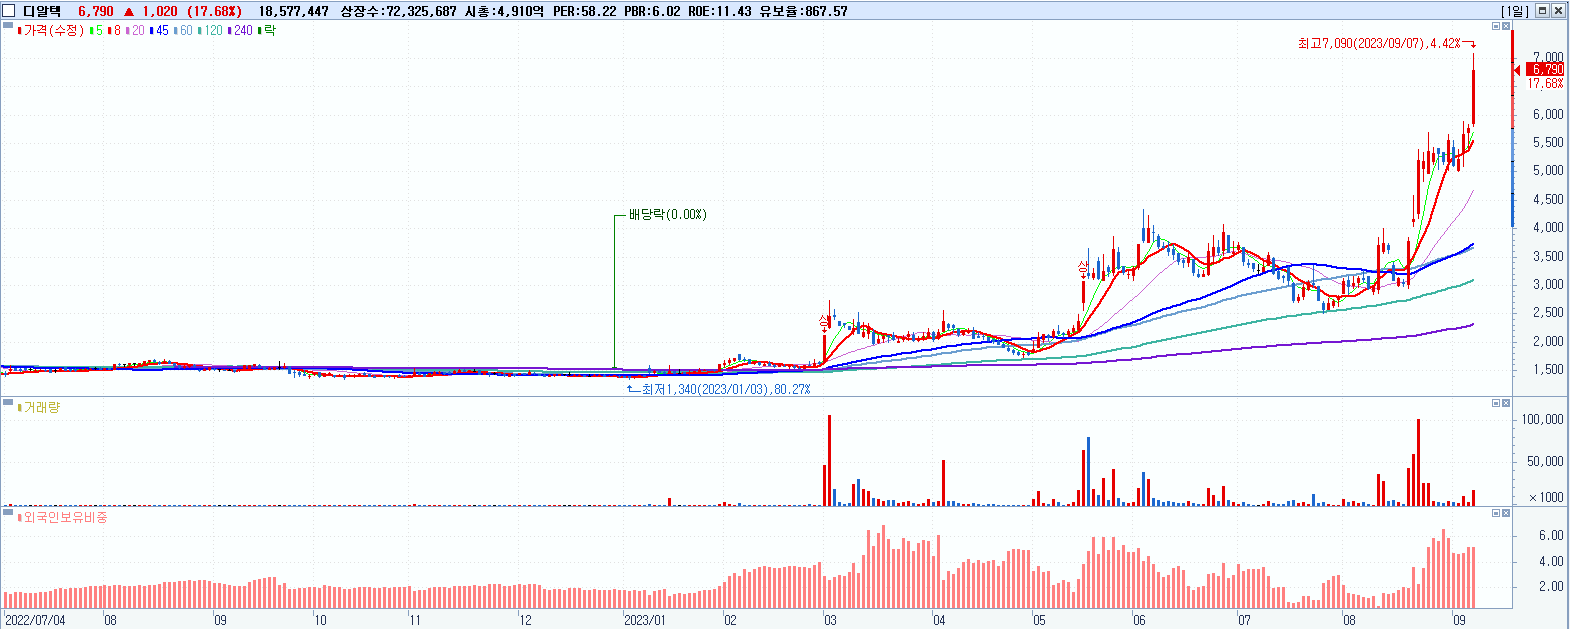
Task: Maximize the chart window via title bar
Action: coord(1542,11)
